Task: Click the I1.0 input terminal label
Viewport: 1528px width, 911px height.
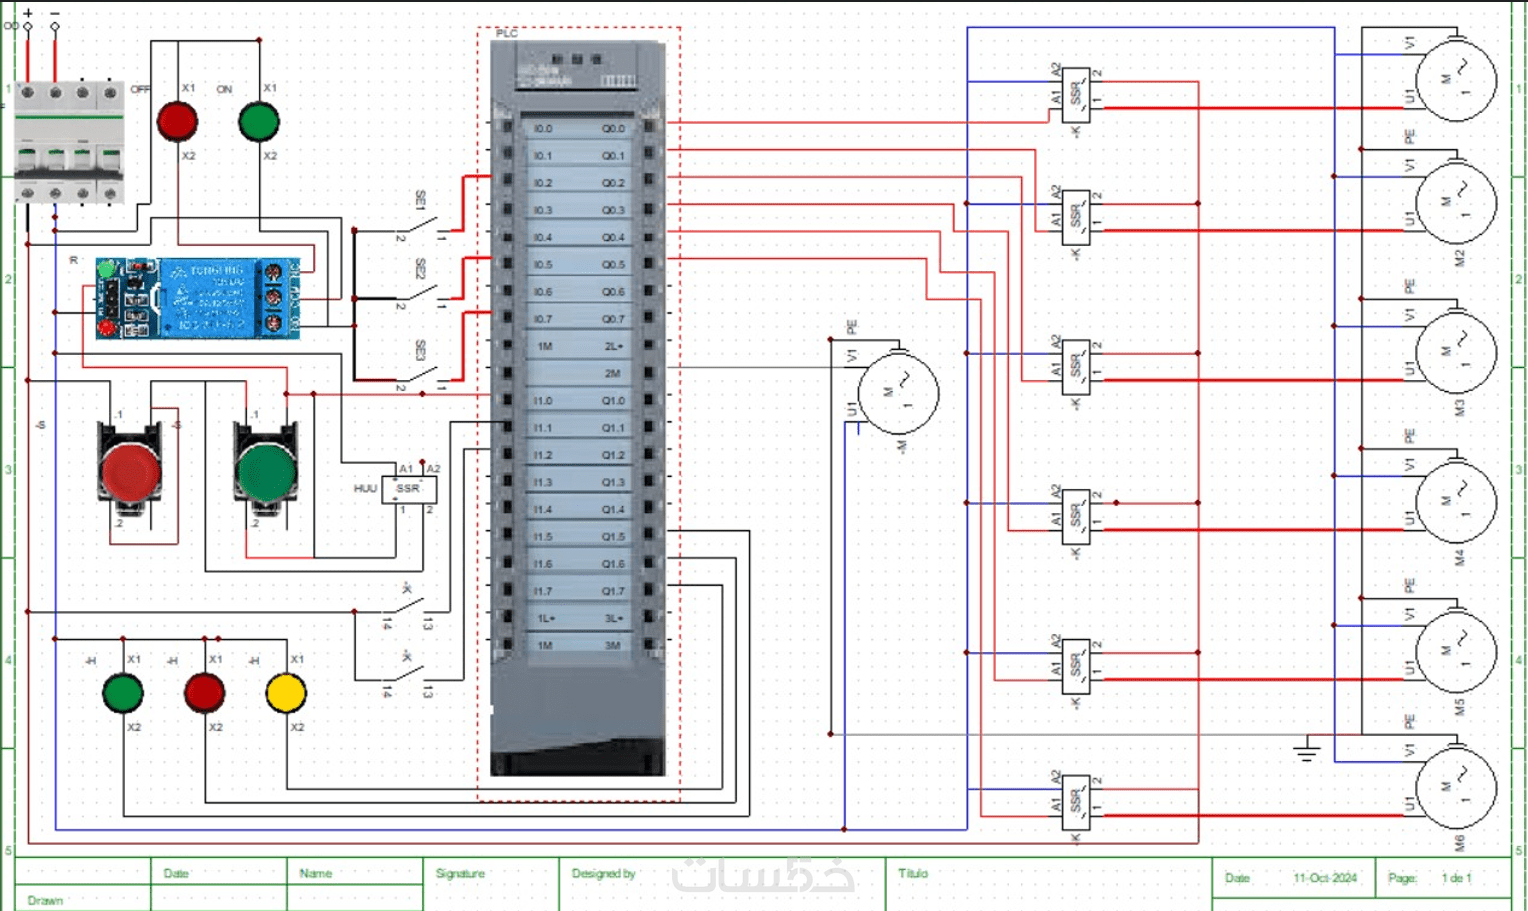Action: coord(543,400)
